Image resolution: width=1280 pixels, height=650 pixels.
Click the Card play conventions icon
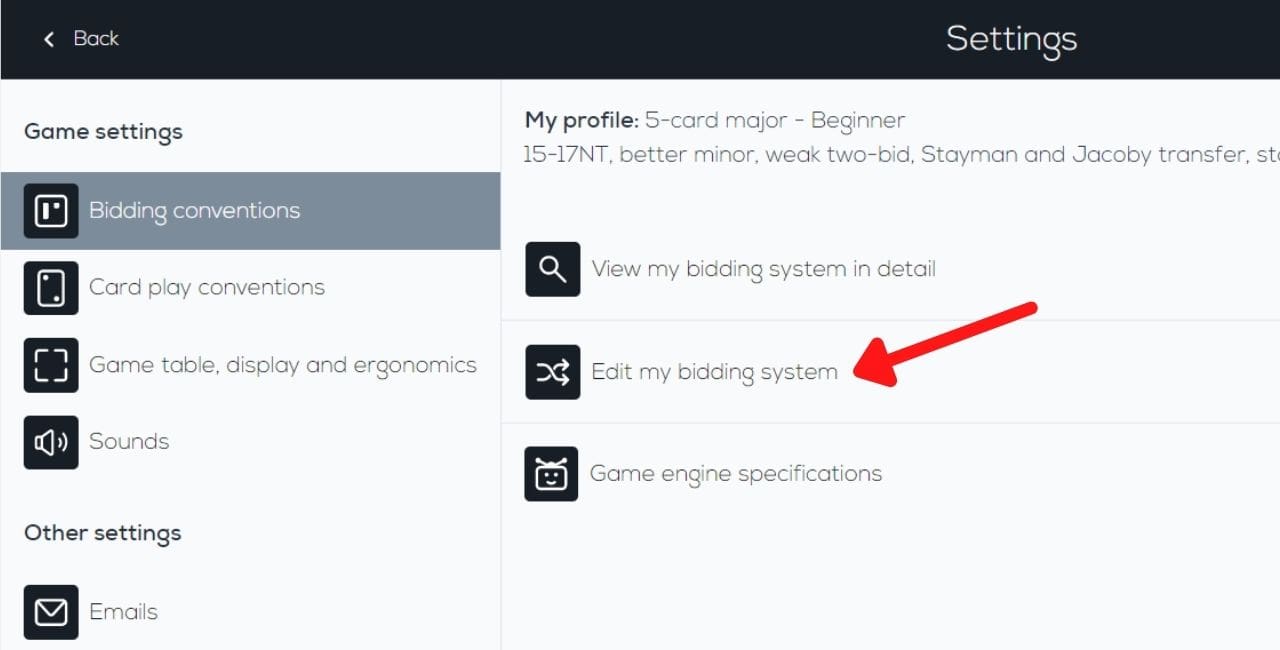click(x=51, y=287)
